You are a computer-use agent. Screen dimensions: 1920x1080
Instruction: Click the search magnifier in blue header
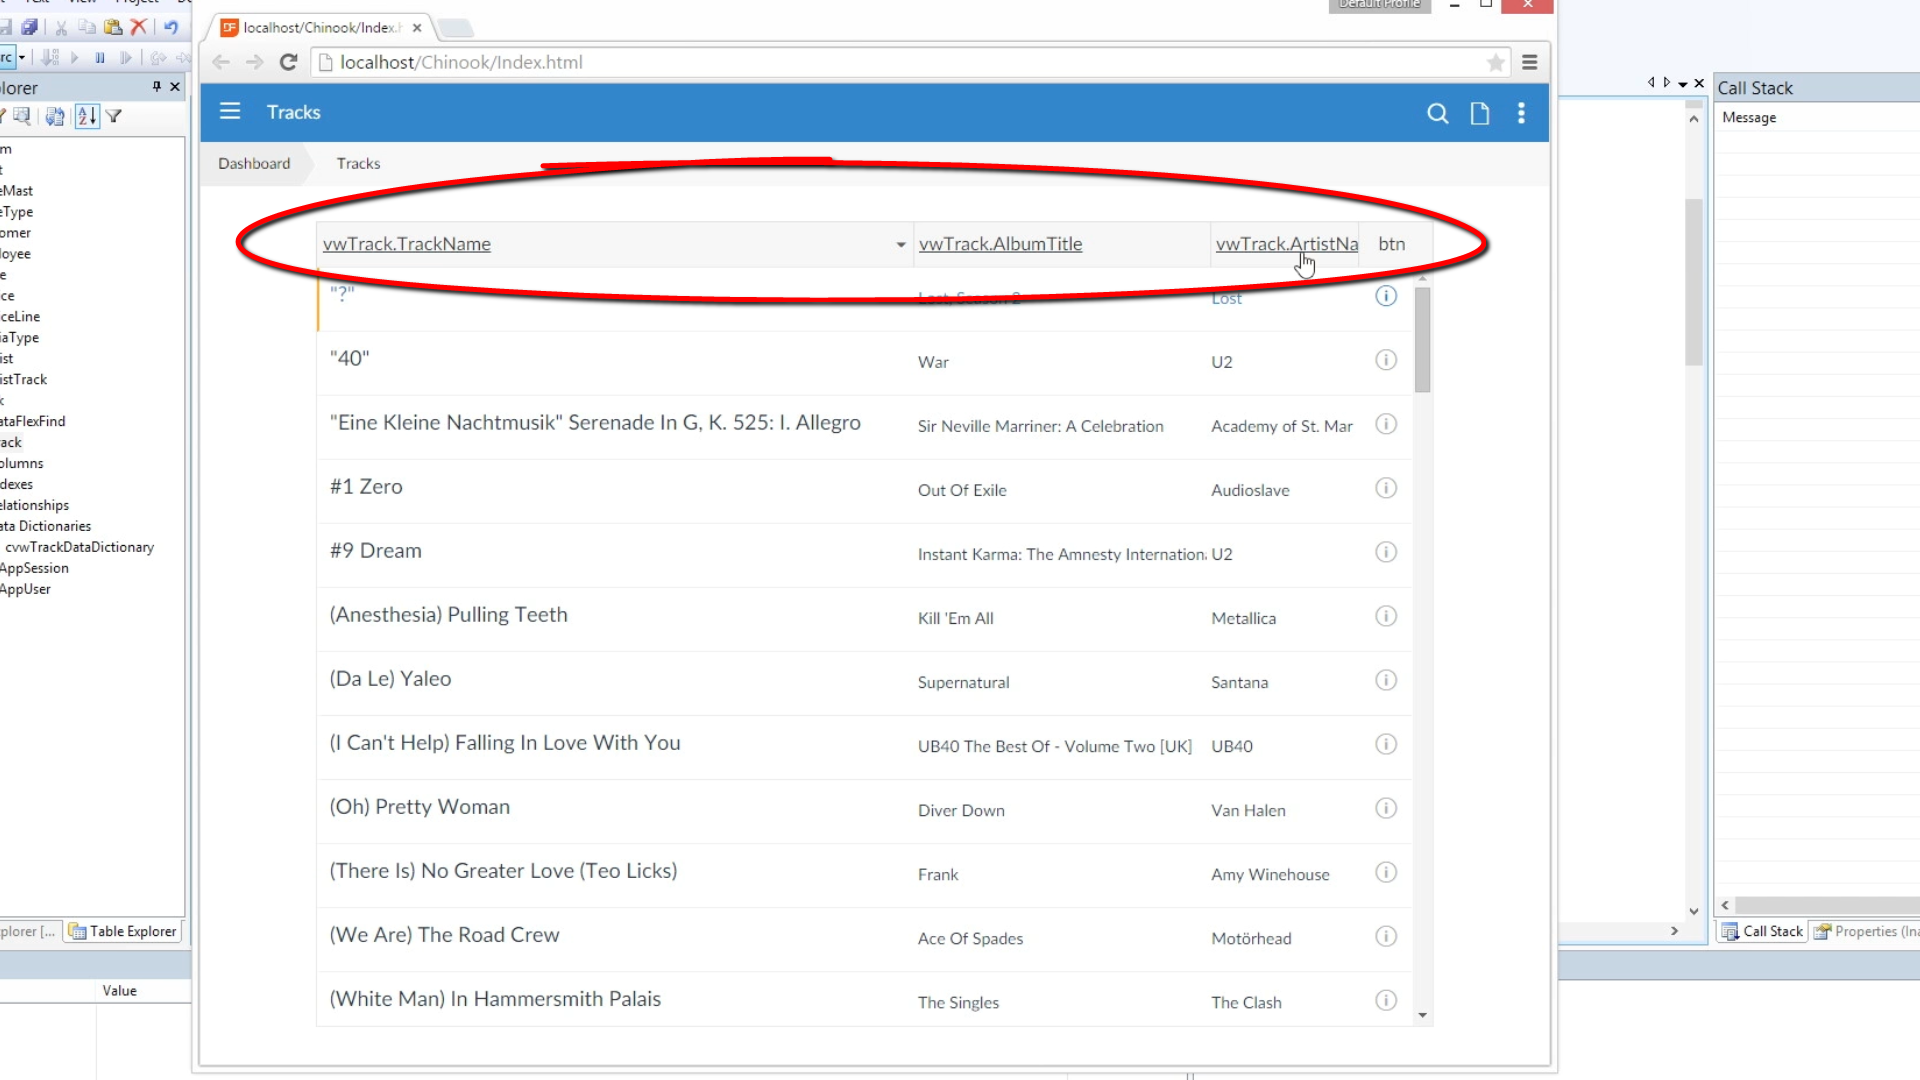[x=1437, y=113]
